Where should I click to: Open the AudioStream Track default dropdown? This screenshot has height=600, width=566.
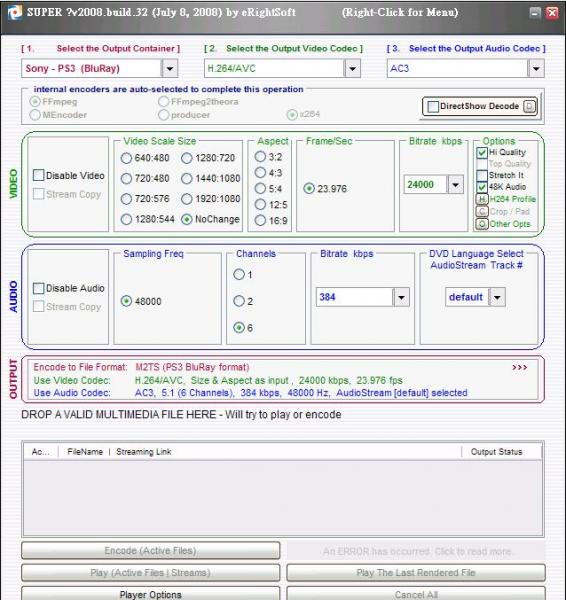coord(497,297)
